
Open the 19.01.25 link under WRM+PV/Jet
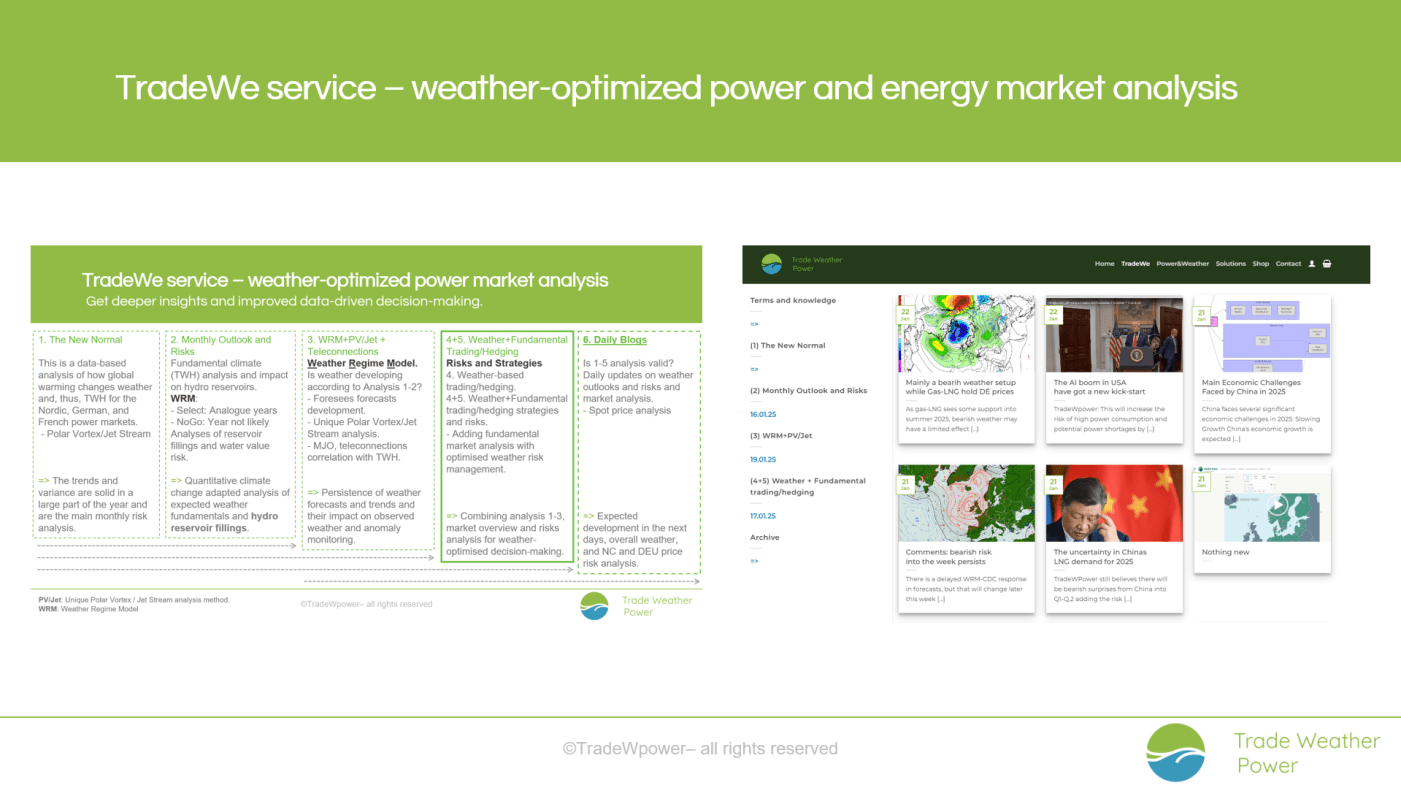click(763, 459)
